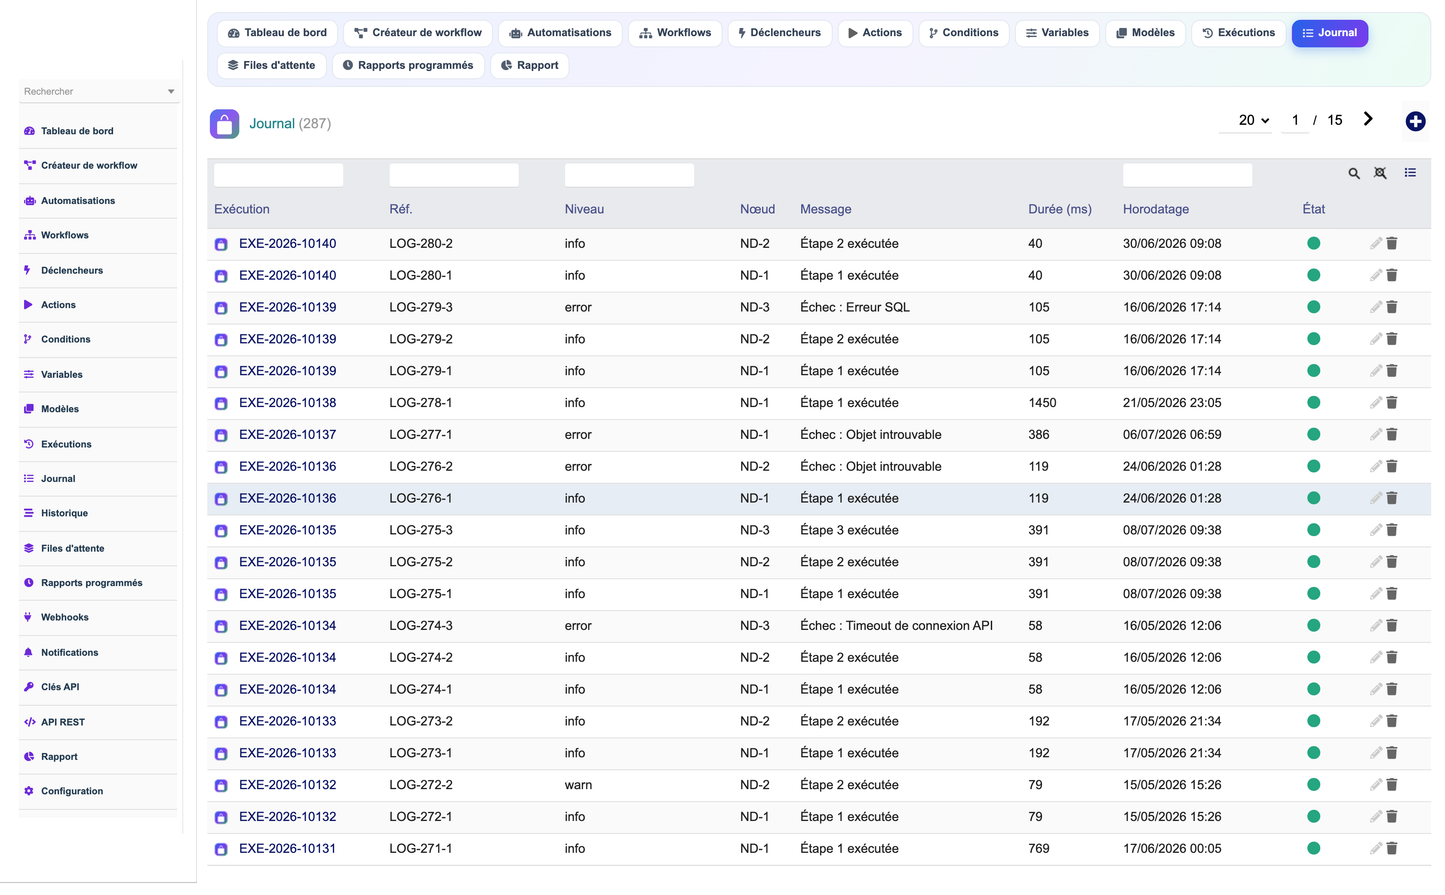Click the row icon beside LOG-275-3 execution
The image size is (1445, 895).
coord(221,531)
